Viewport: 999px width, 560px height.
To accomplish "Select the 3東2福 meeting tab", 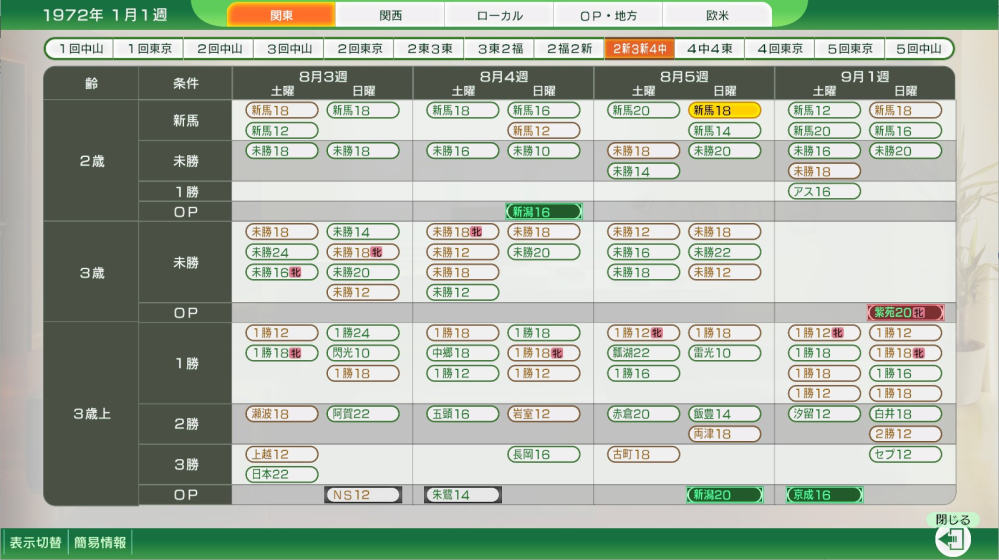I will tap(500, 48).
